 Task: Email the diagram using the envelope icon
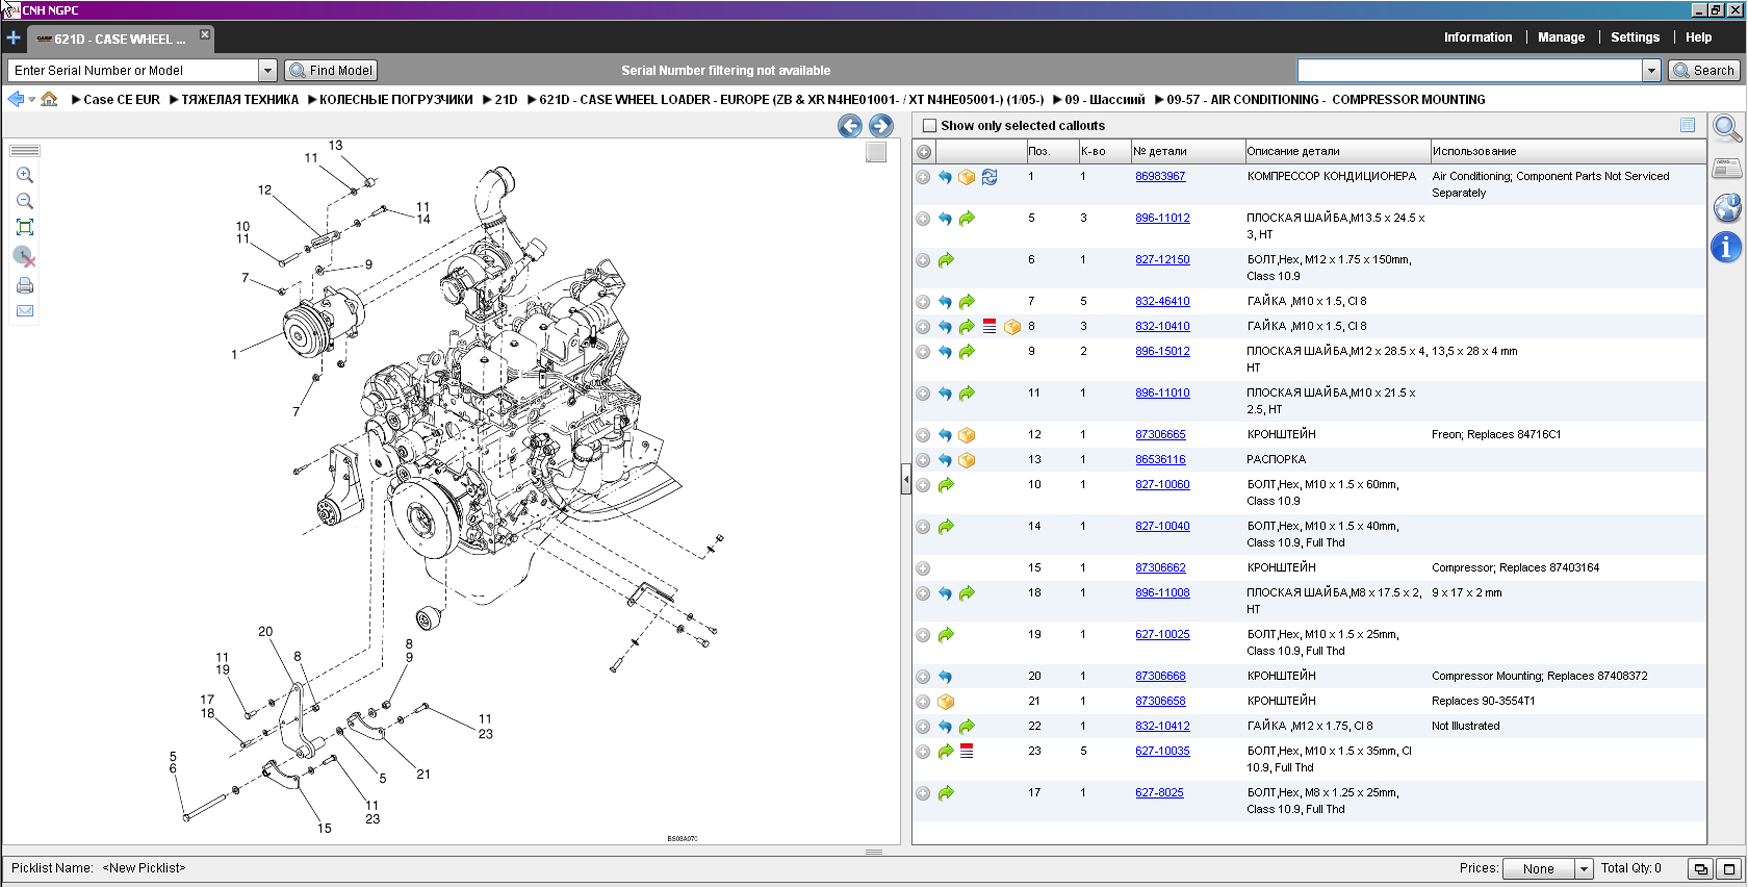coord(25,311)
